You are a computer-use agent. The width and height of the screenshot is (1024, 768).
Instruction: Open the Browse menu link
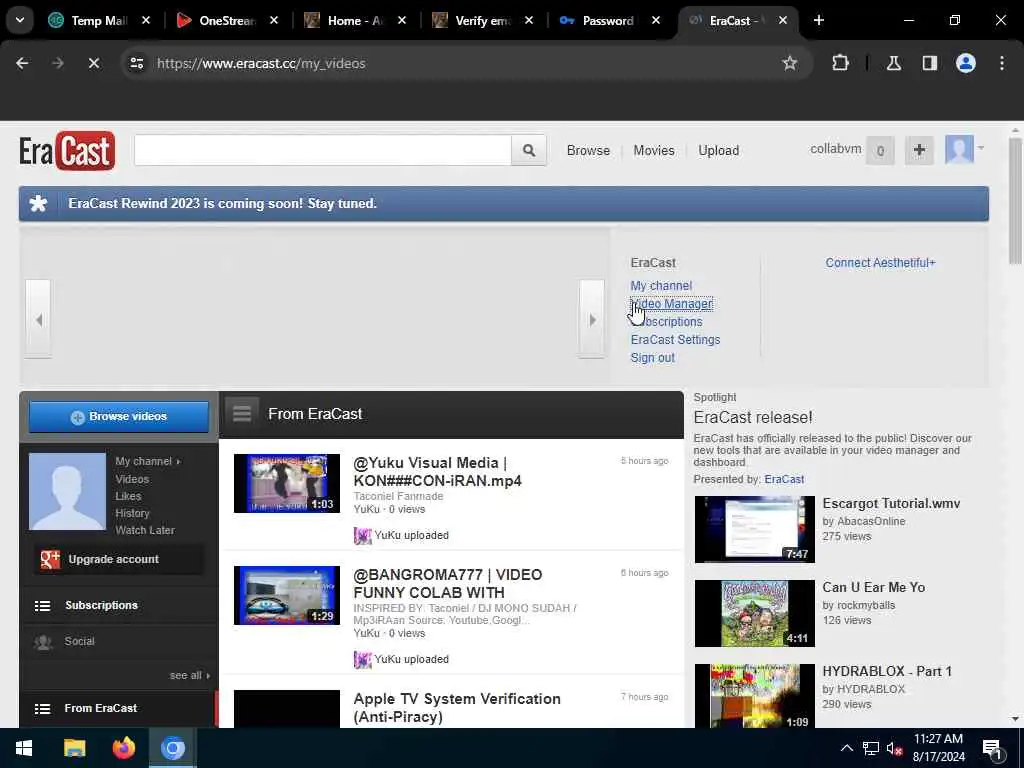(588, 150)
